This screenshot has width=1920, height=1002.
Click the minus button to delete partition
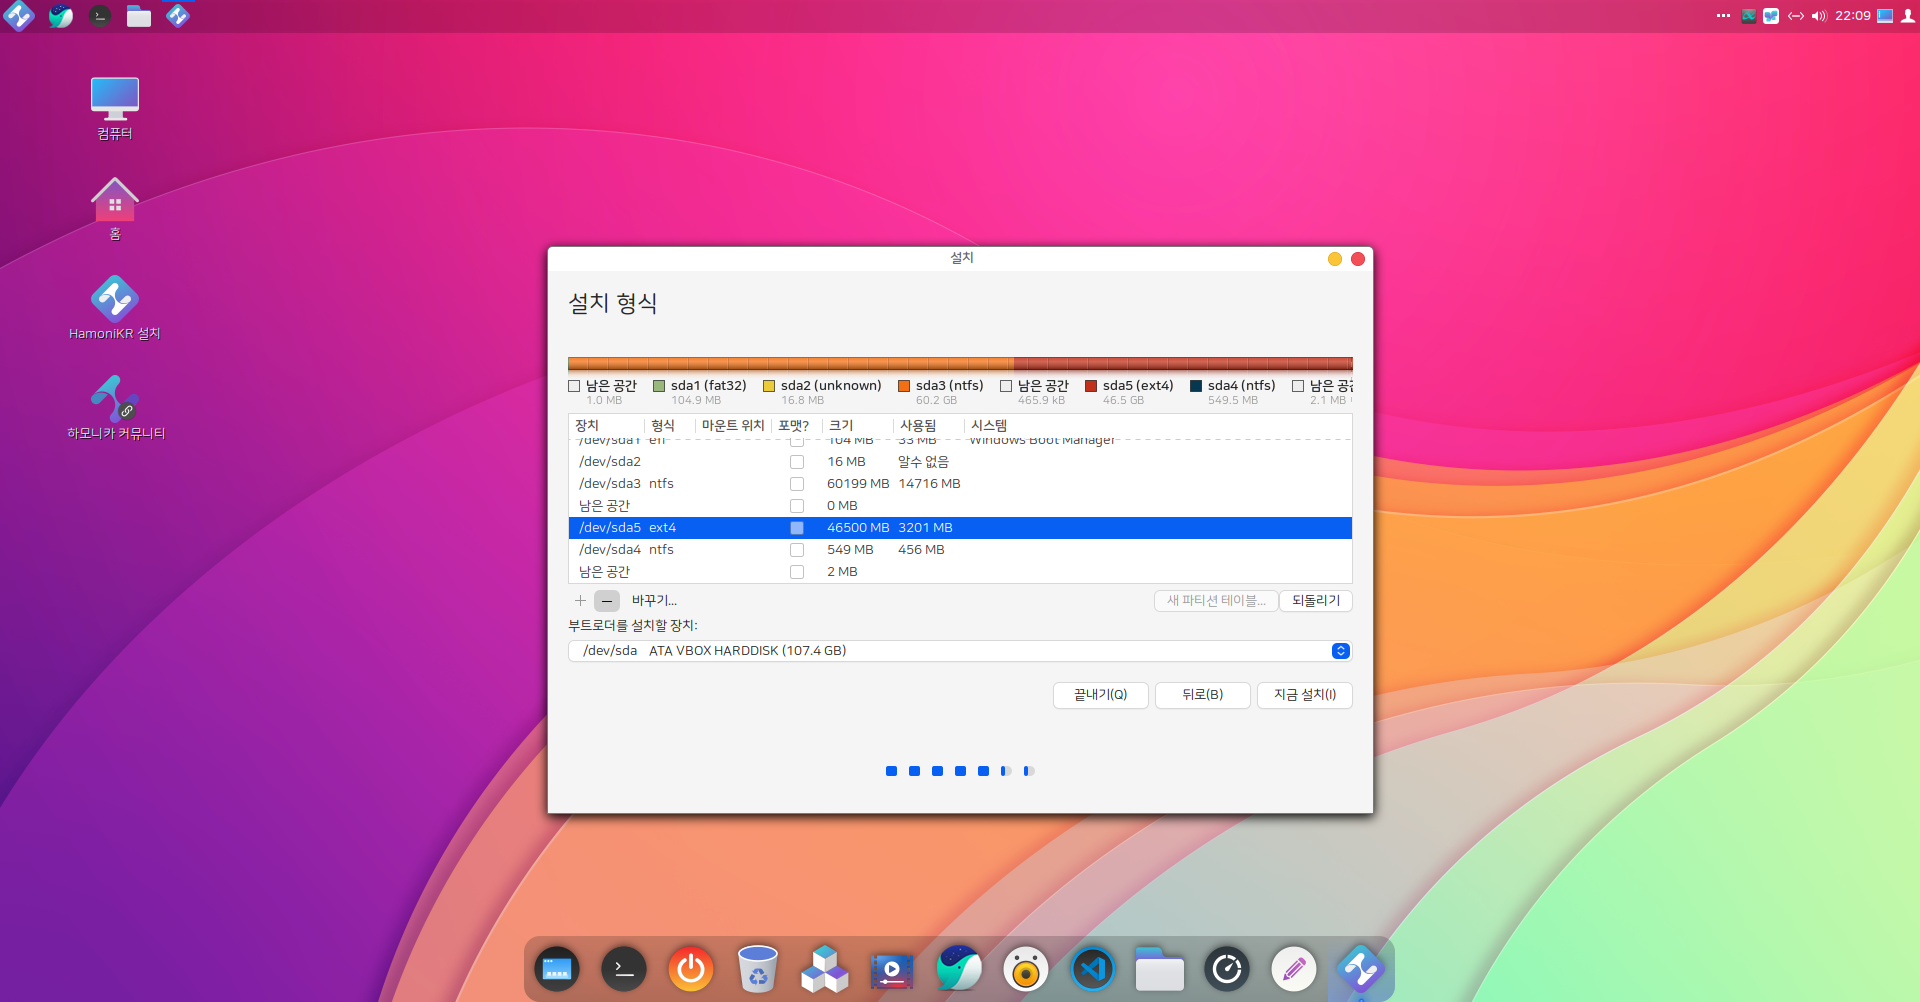(606, 601)
